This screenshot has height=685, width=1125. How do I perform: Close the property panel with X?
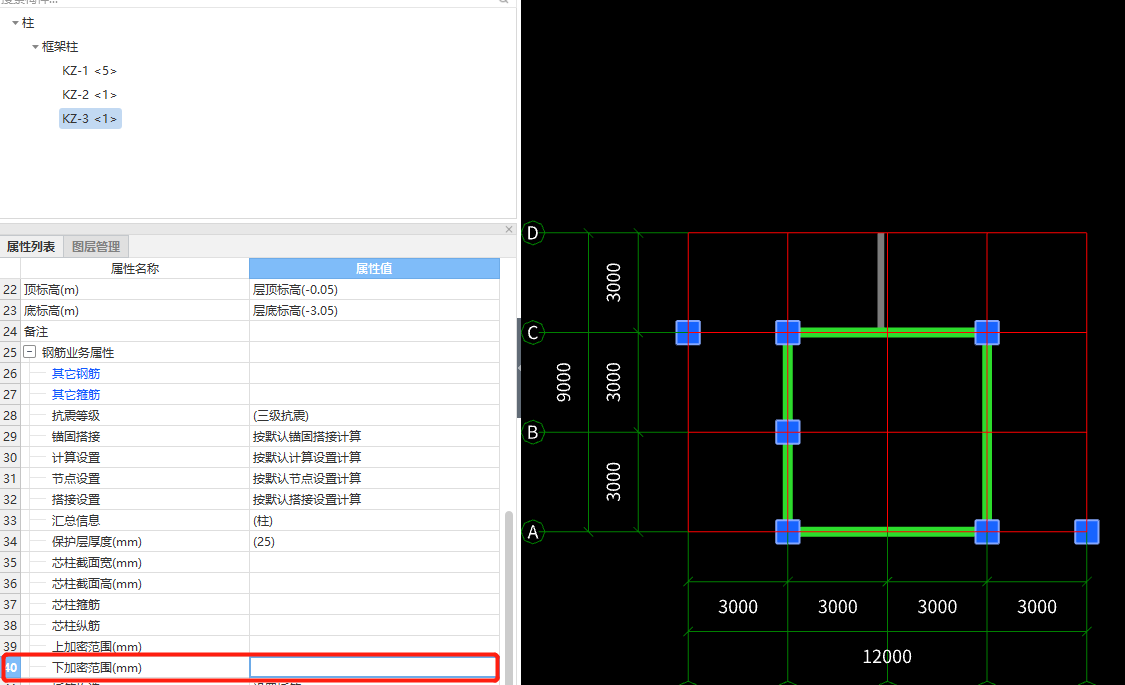pos(509,230)
